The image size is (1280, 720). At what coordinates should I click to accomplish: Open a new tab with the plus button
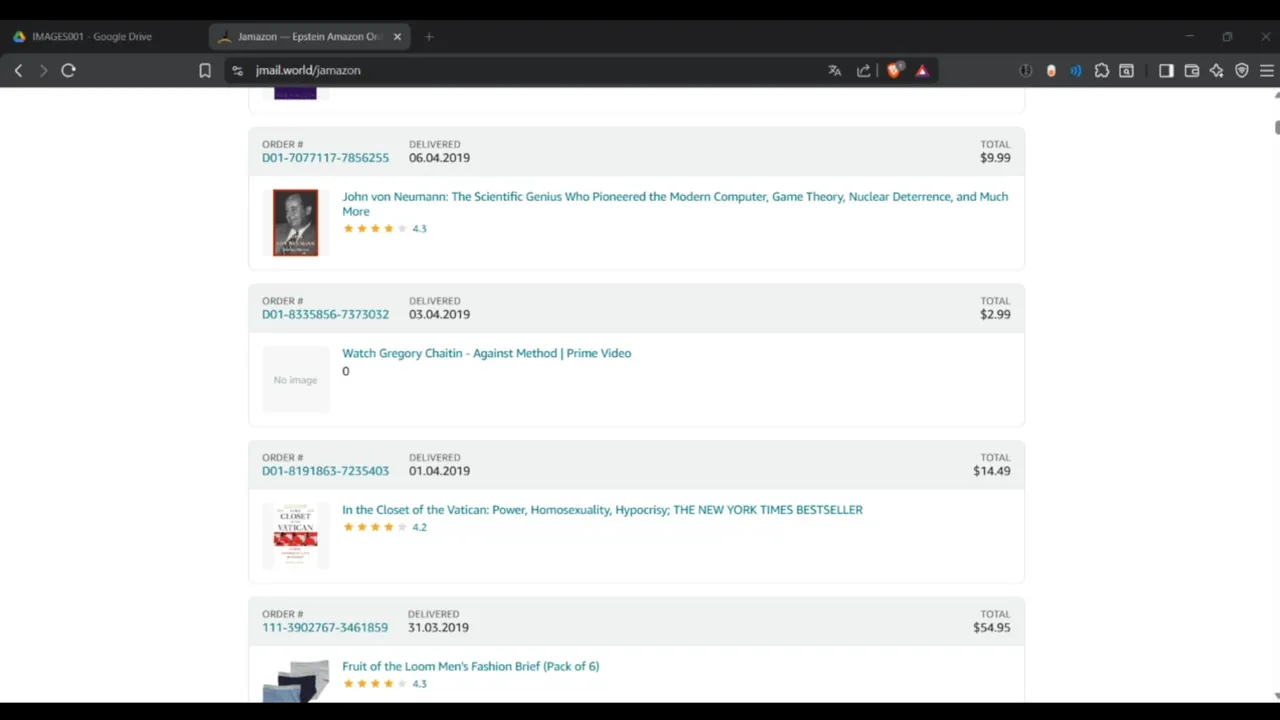(429, 37)
